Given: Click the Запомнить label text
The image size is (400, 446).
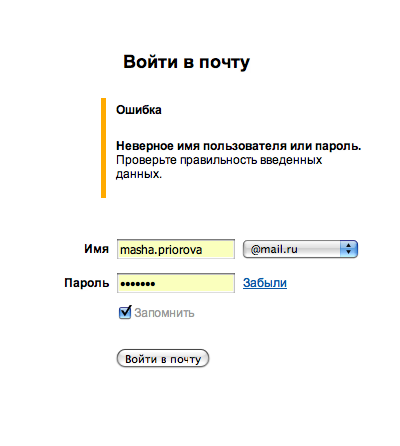Looking at the screenshot, I should 164,313.
